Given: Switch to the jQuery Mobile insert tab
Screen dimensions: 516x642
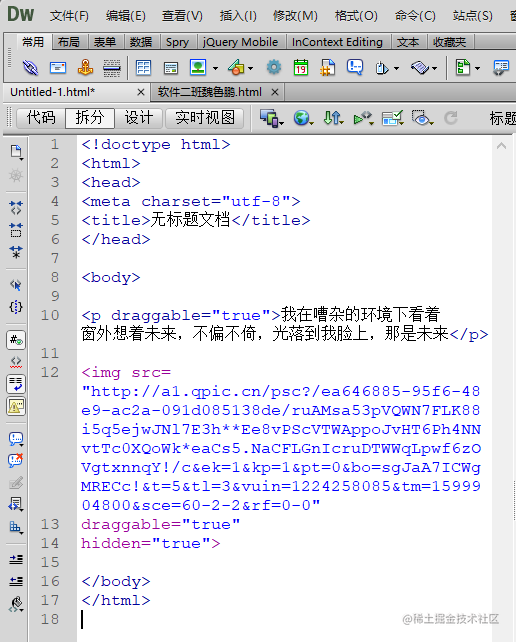Looking at the screenshot, I should pos(240,42).
